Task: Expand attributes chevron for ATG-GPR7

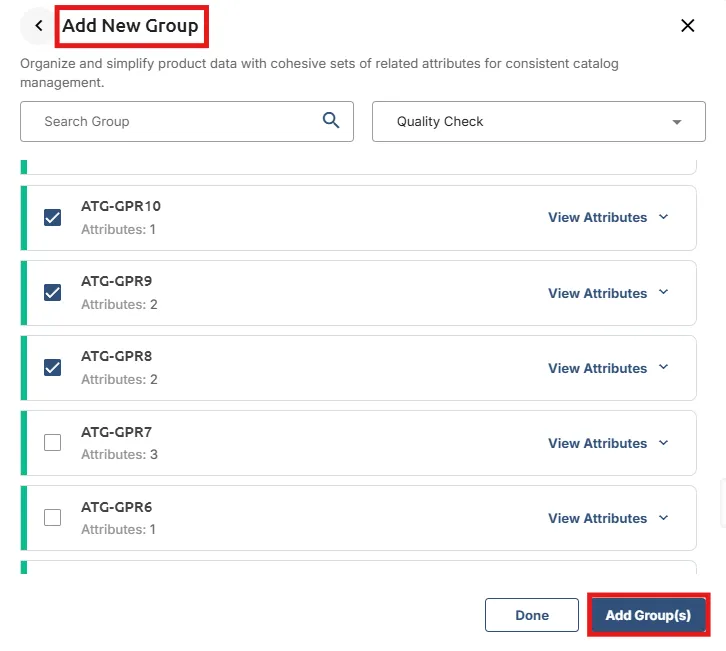Action: click(x=663, y=443)
